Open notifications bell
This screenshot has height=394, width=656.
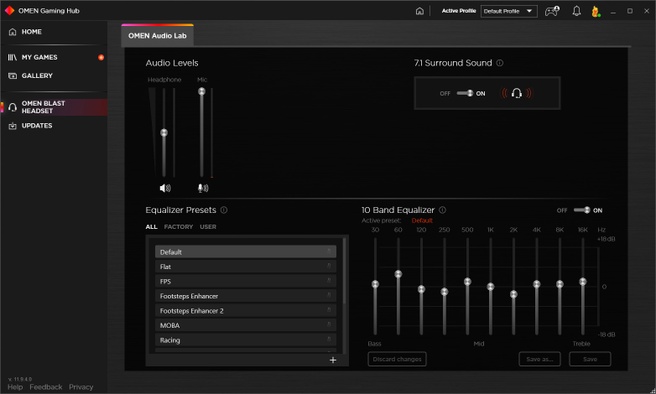577,11
